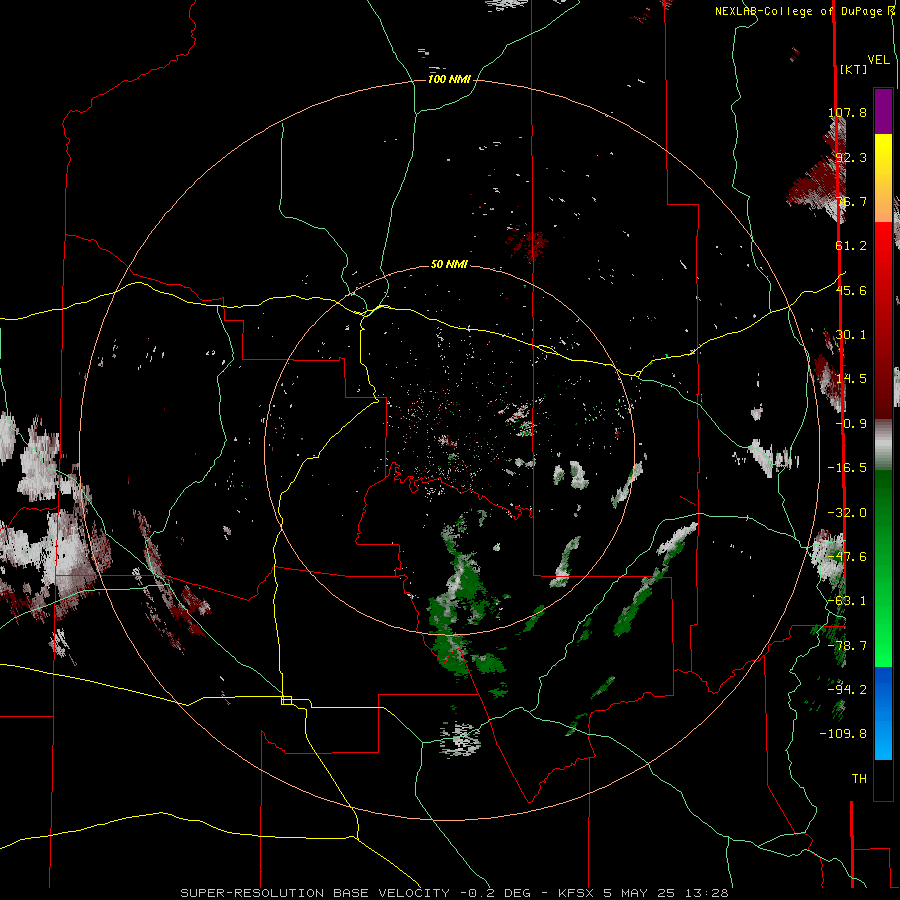This screenshot has width=900, height=900.
Task: Click the -78.7 velocity scale value
Action: (x=847, y=646)
